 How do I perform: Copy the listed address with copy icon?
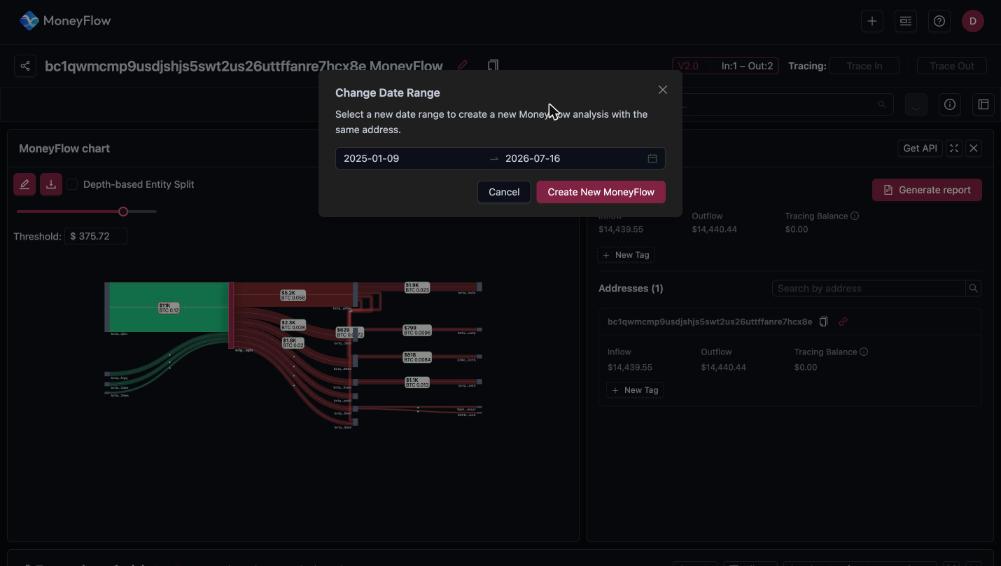[824, 322]
